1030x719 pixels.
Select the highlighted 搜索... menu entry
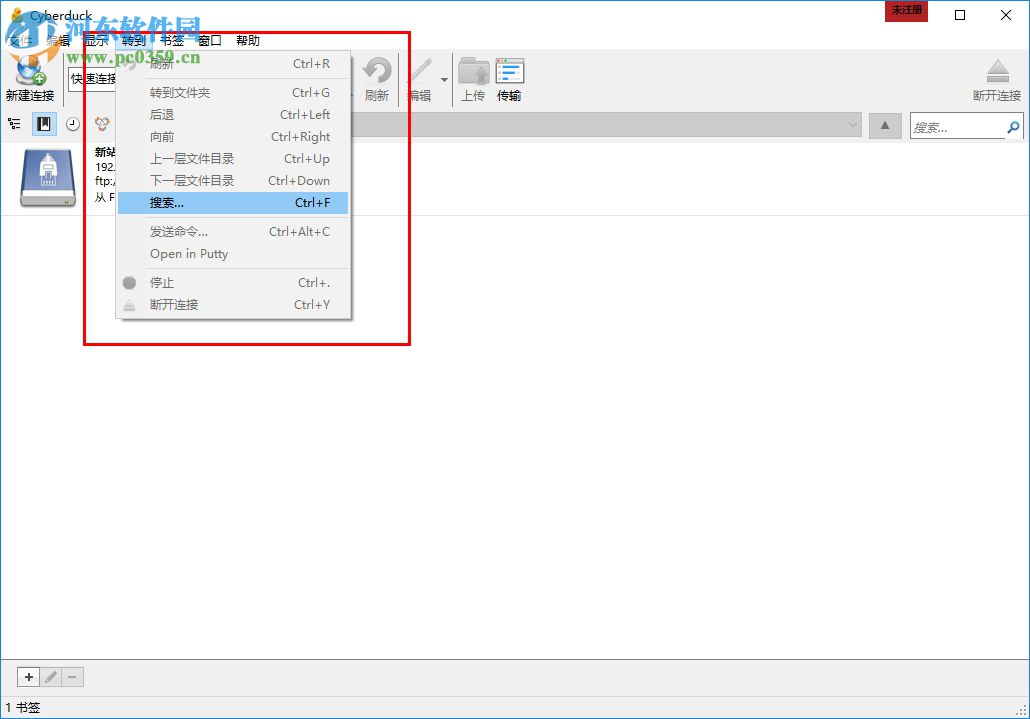click(233, 202)
